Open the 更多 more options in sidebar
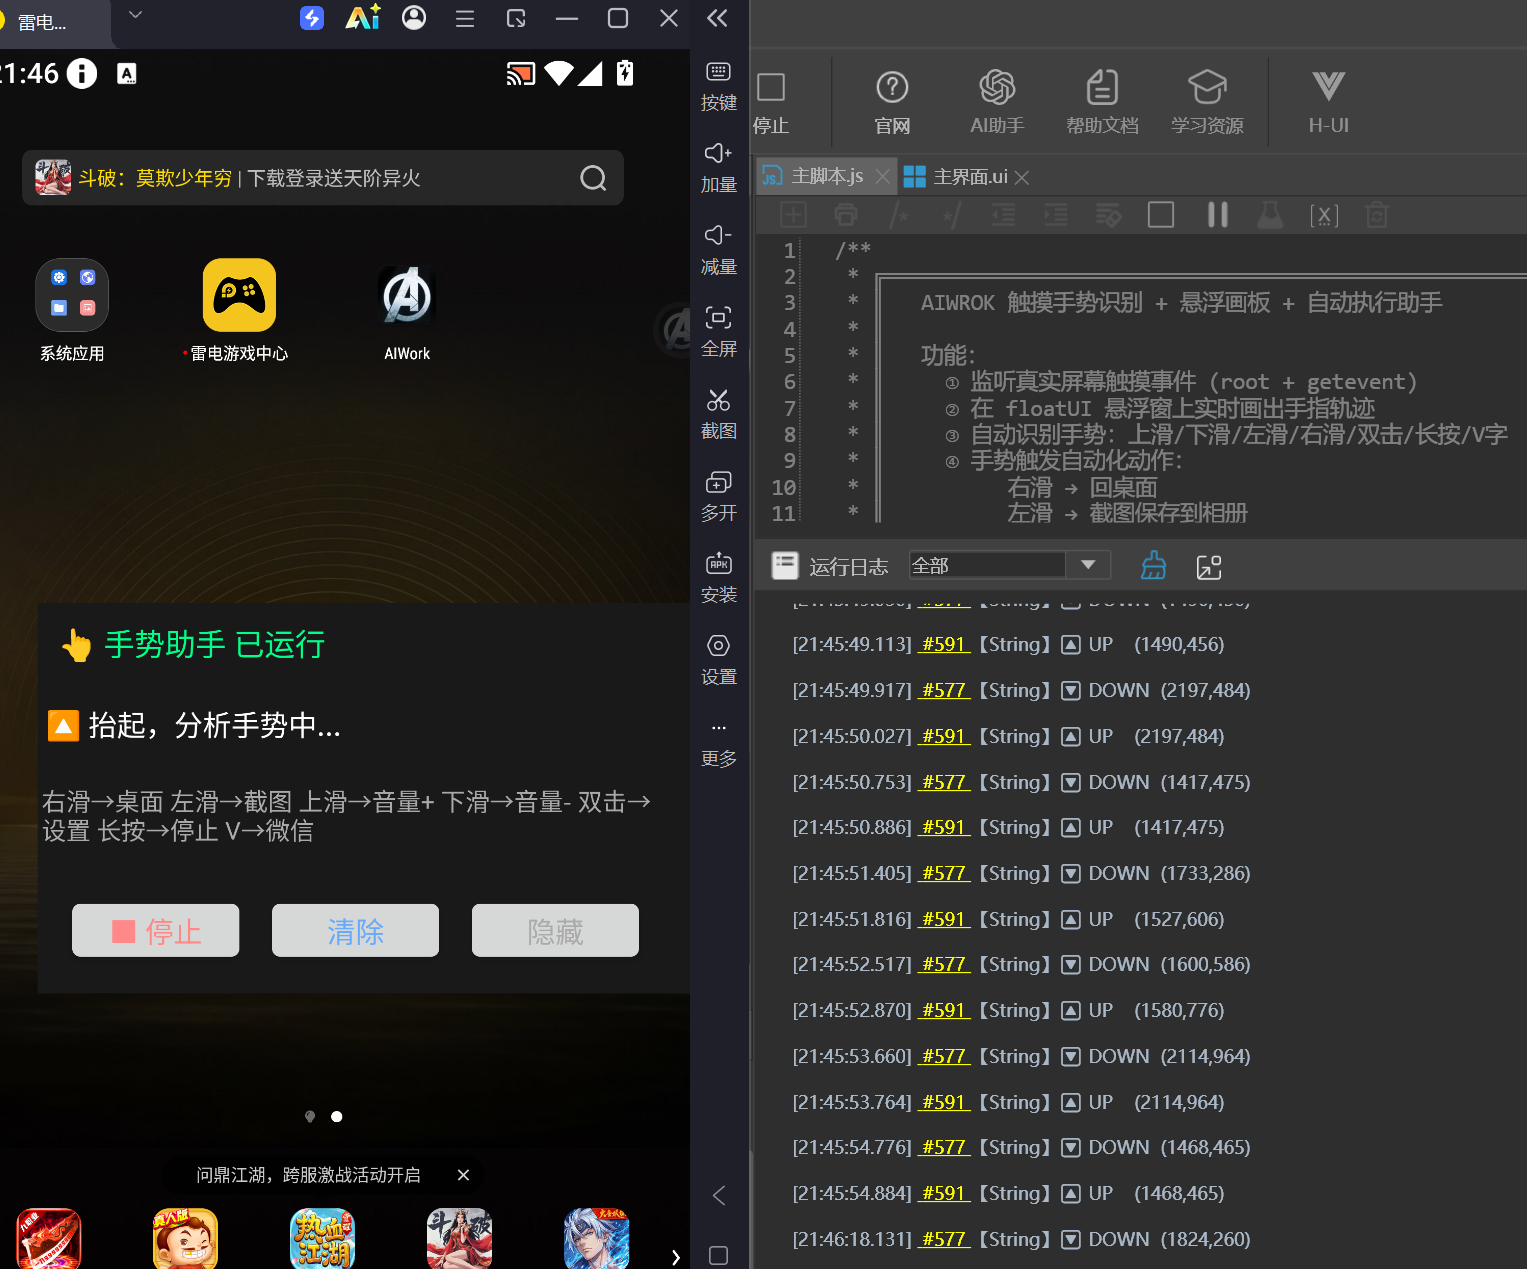Image resolution: width=1527 pixels, height=1269 pixels. [718, 742]
